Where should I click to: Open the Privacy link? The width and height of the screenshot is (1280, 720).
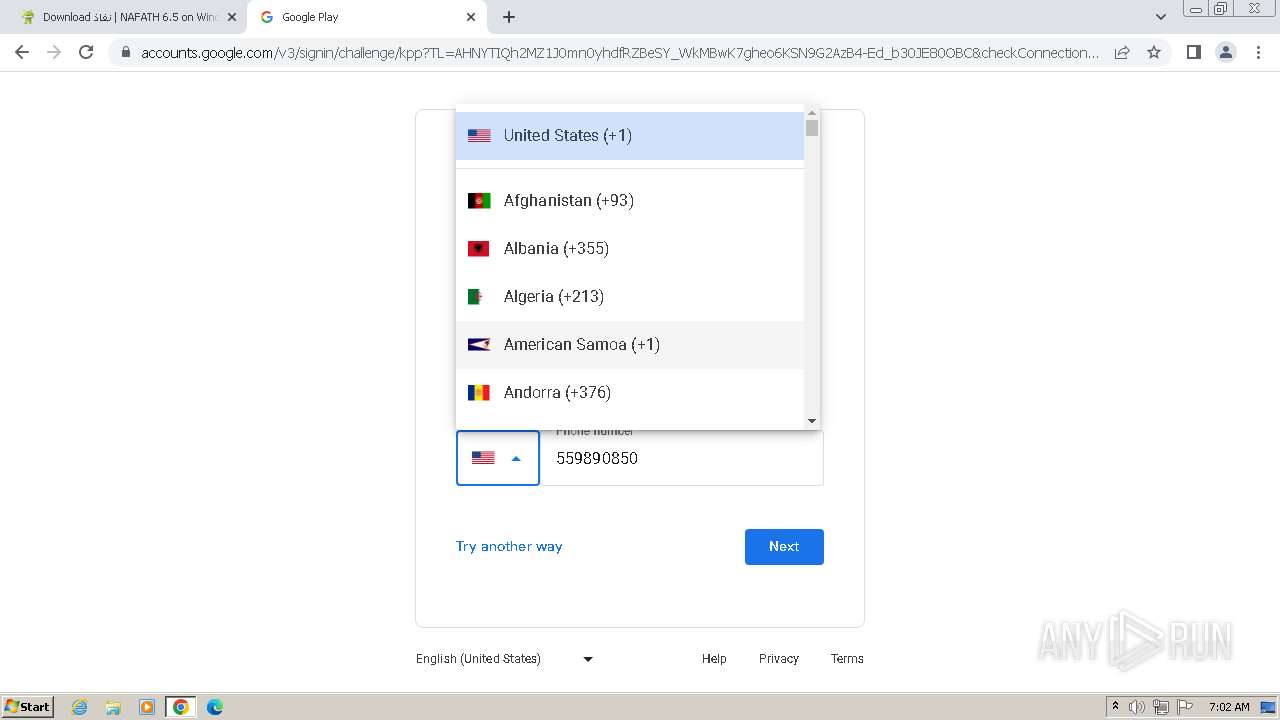779,659
